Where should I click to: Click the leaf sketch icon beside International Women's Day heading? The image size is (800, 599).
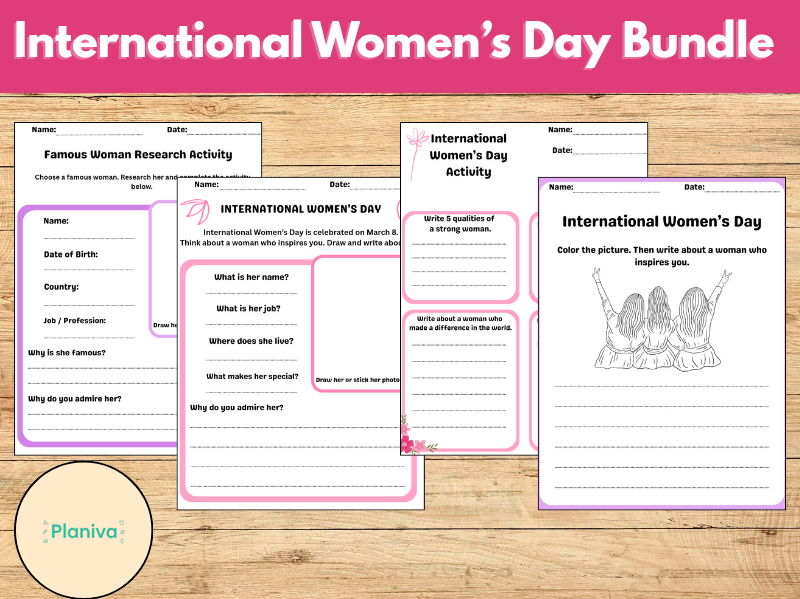(x=194, y=210)
